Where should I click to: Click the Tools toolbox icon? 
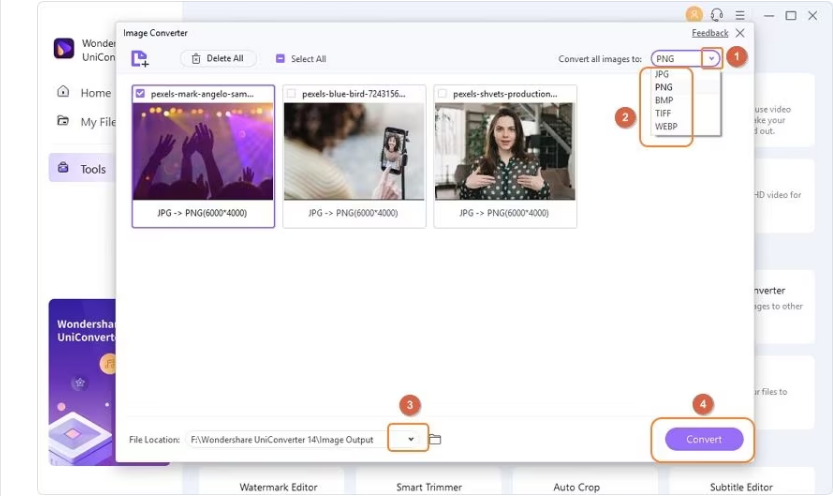[63, 168]
